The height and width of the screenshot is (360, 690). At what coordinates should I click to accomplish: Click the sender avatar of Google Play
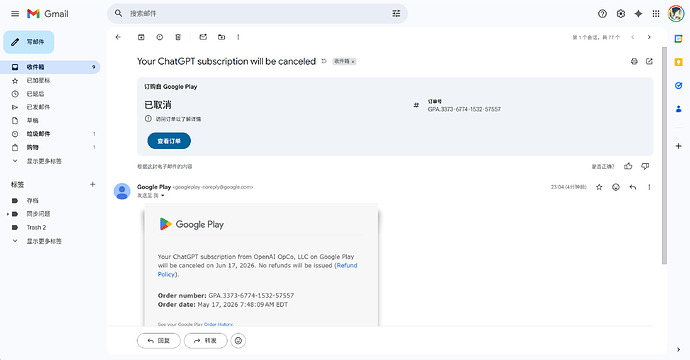tap(122, 191)
